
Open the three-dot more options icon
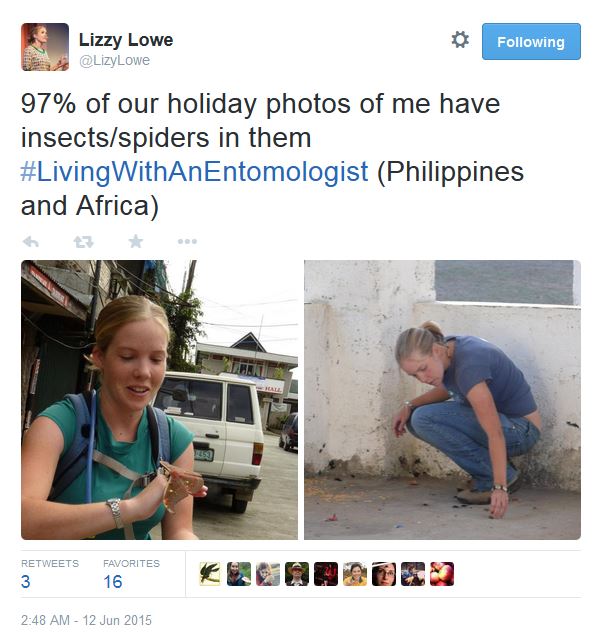187,241
